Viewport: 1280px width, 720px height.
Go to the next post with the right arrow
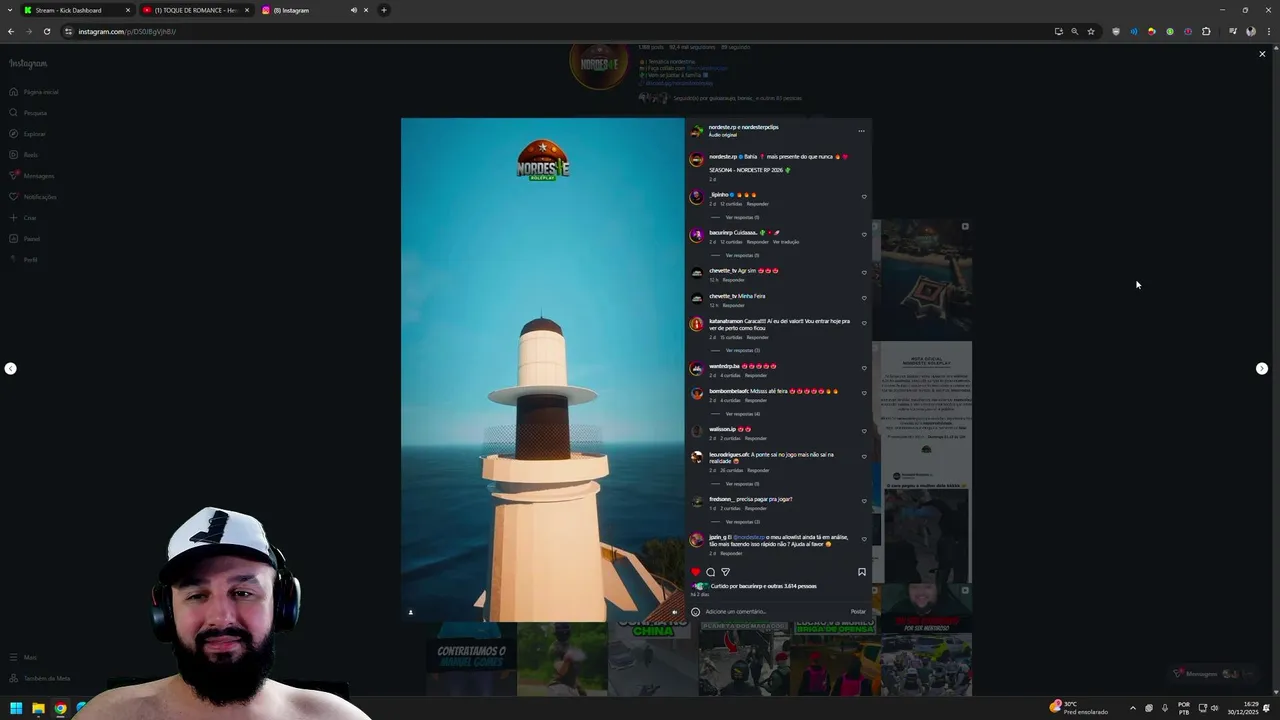click(x=1262, y=369)
